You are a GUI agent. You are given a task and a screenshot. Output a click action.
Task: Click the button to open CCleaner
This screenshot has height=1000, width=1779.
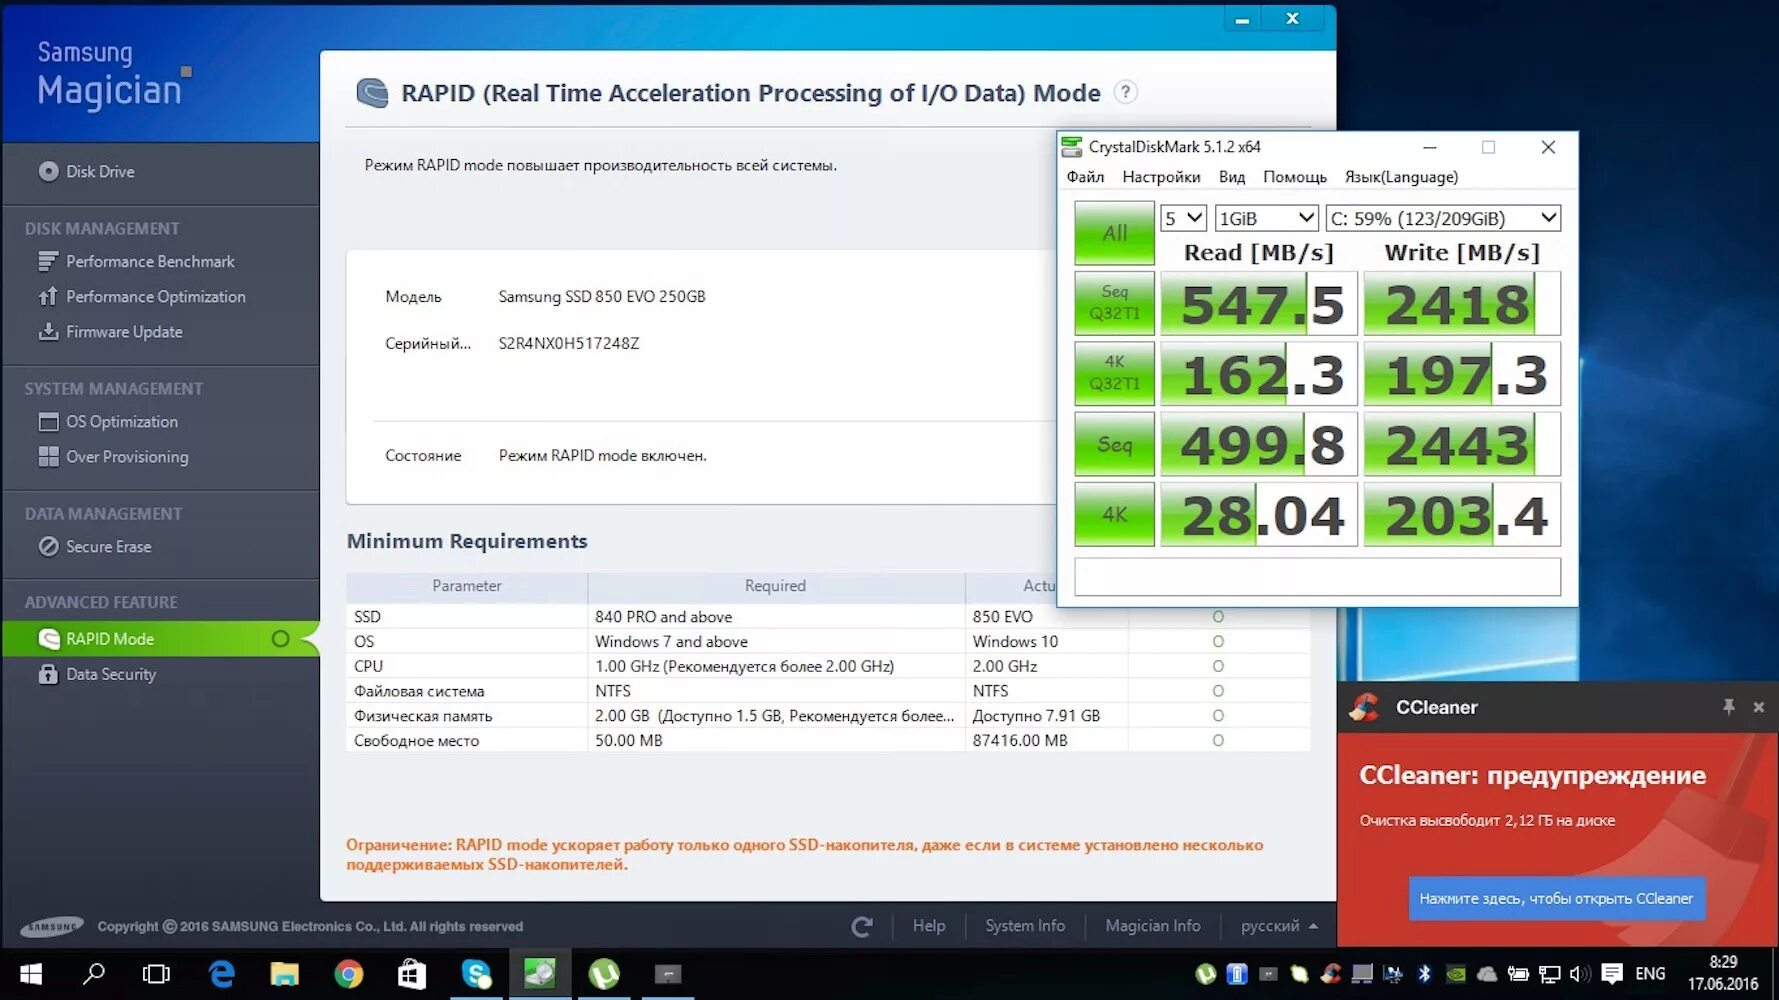coord(1556,898)
